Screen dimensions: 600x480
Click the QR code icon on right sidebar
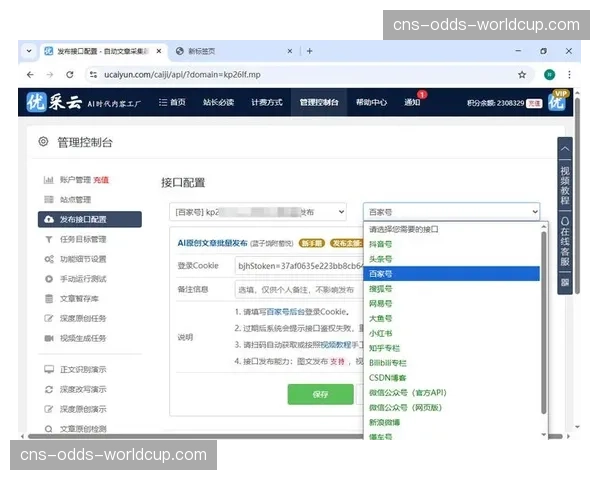565,282
